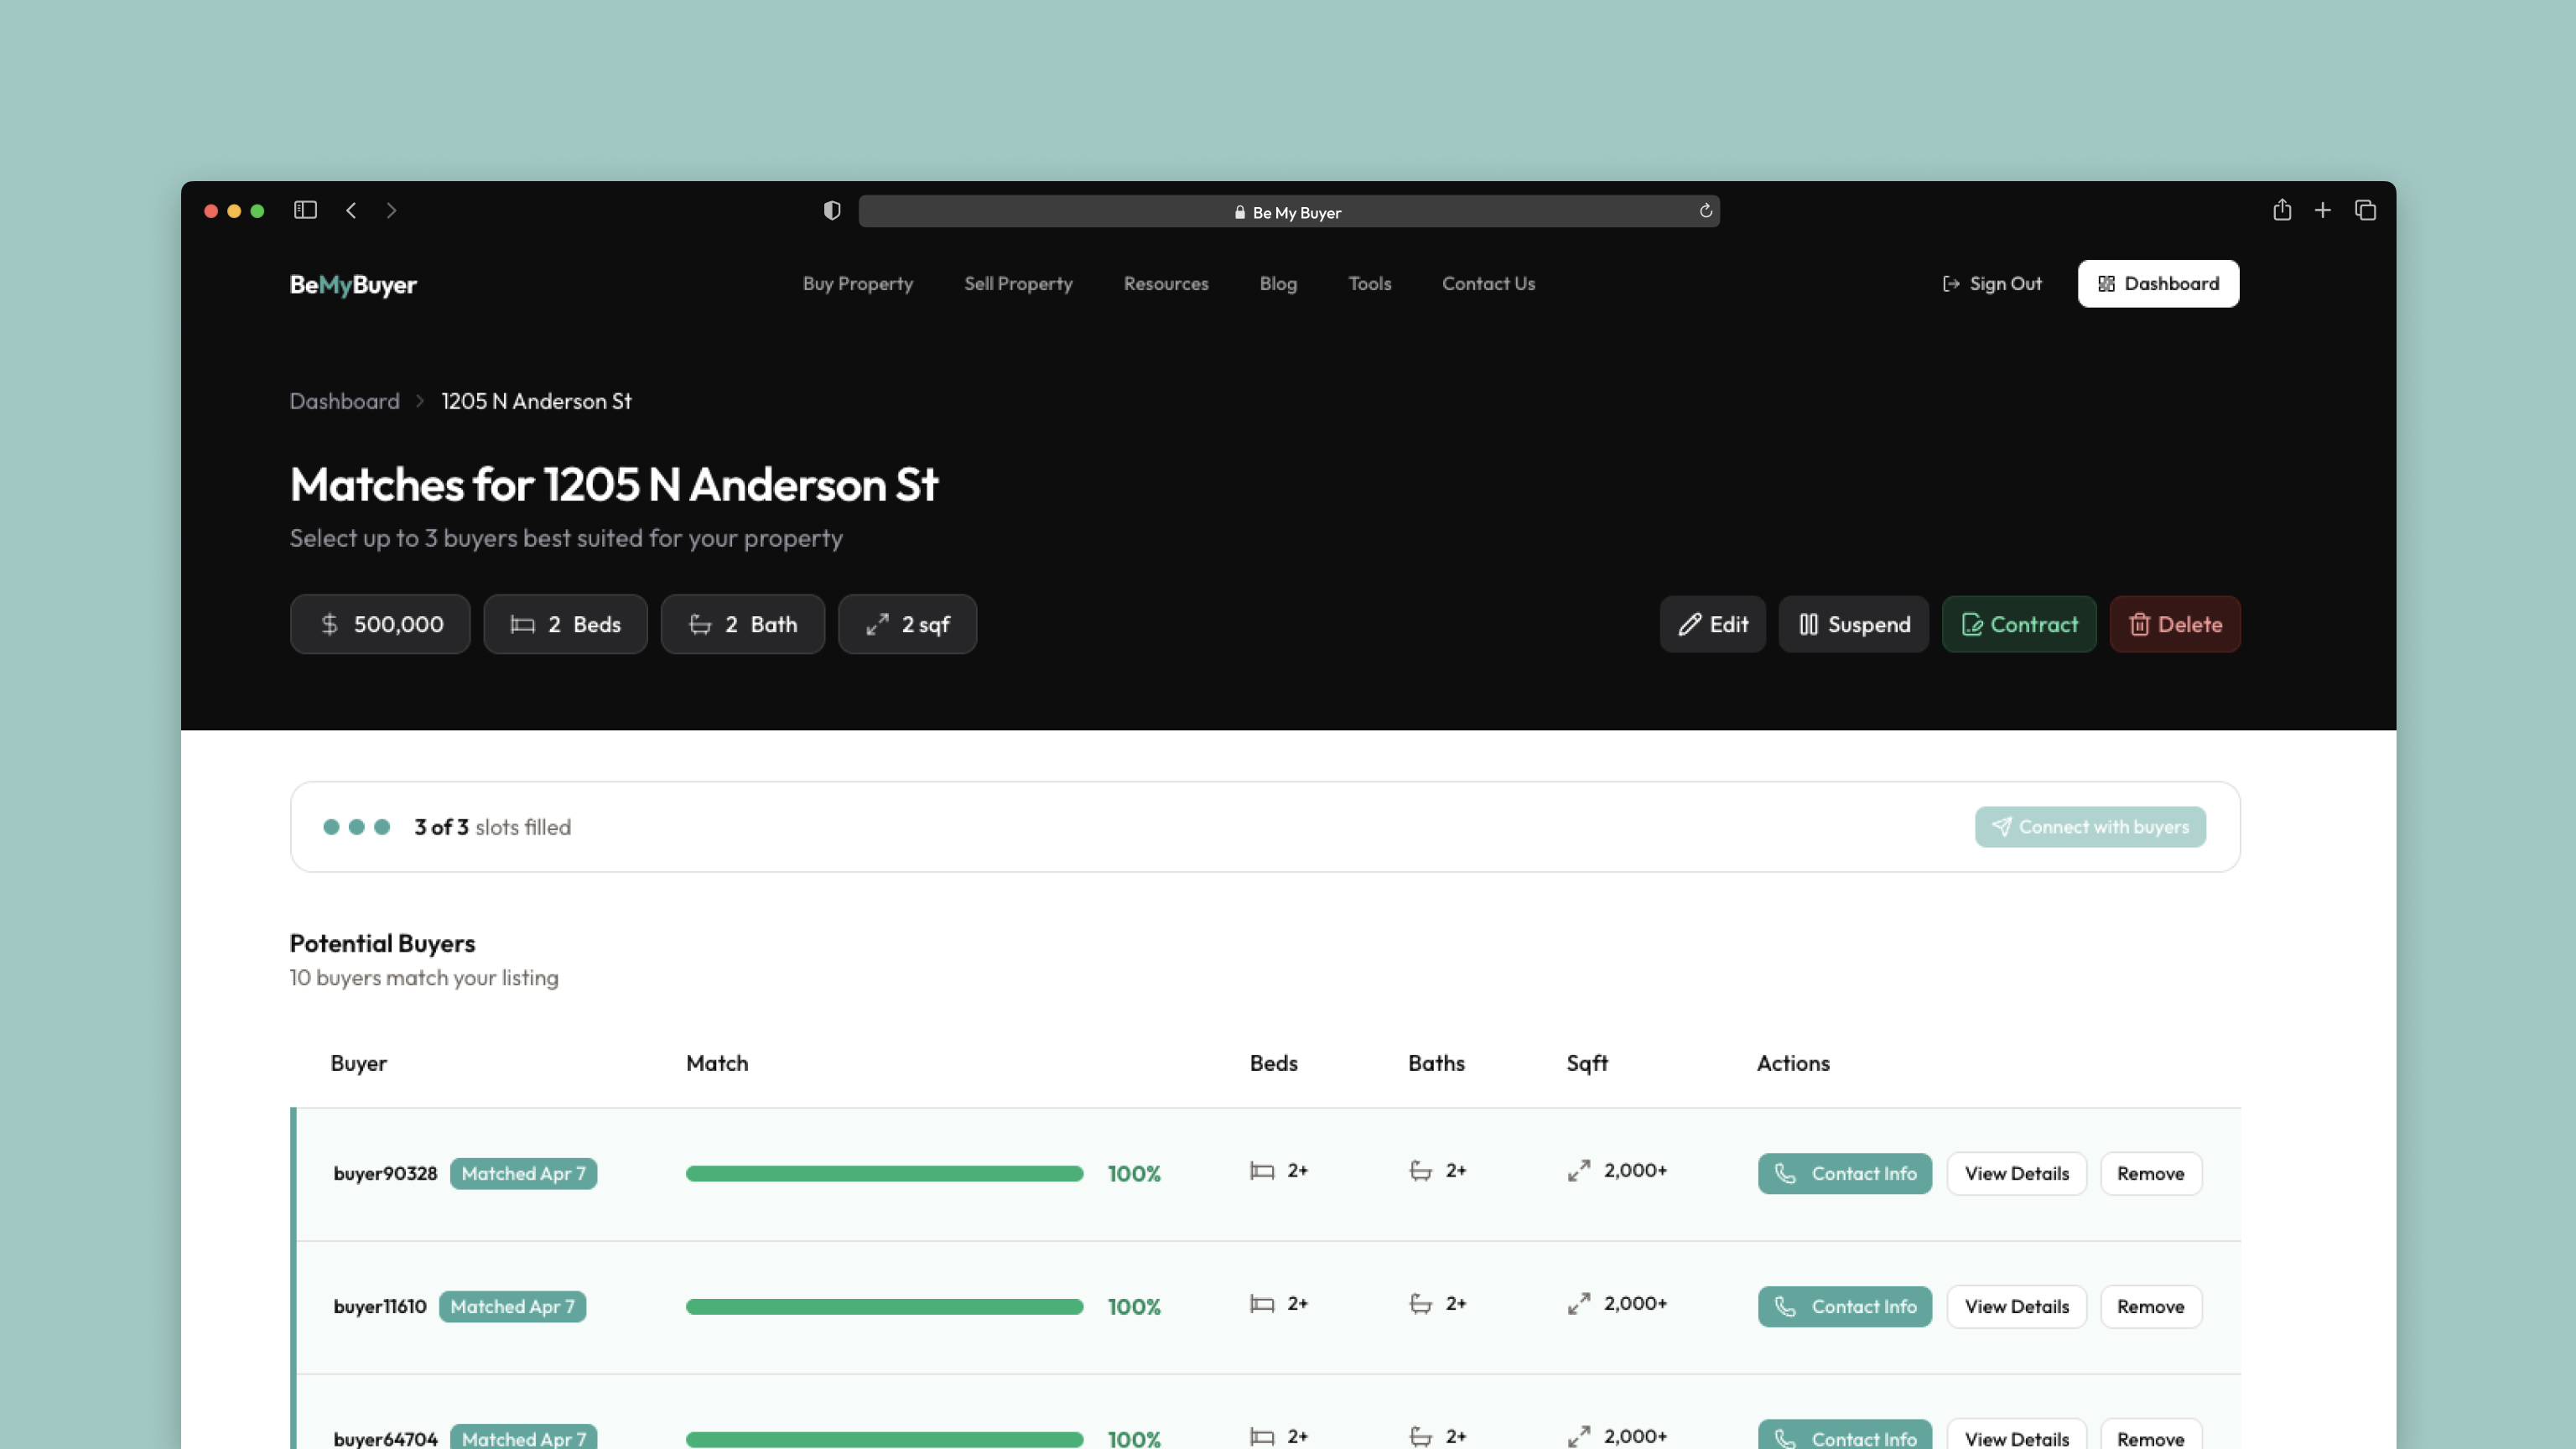The image size is (2576, 1449).
Task: Open the Tools nav item
Action: 1370,284
